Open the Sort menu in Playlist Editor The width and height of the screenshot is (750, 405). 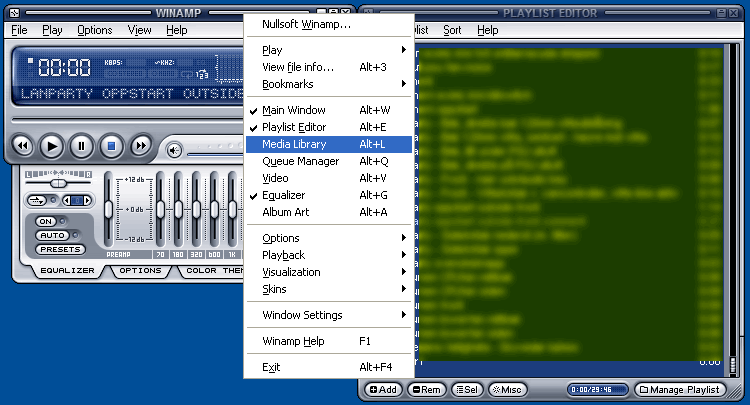(452, 30)
